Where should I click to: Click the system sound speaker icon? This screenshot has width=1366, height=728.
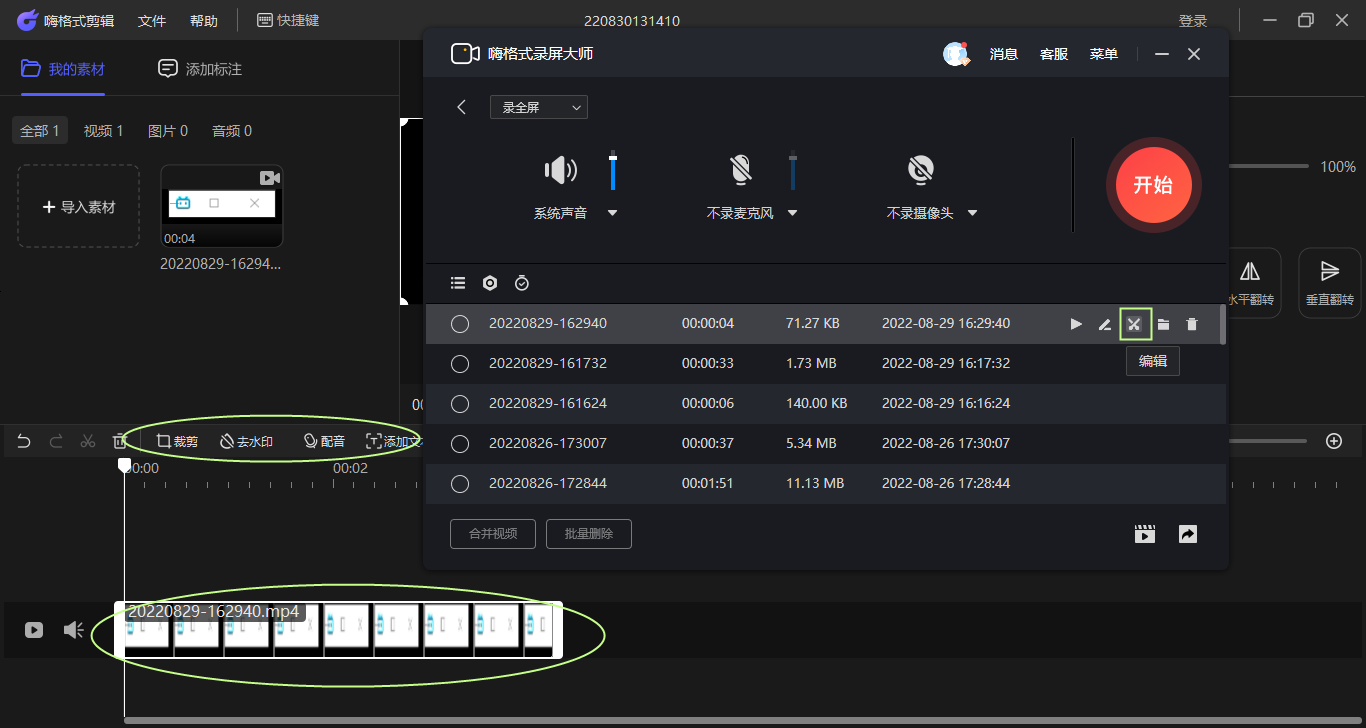[x=560, y=171]
